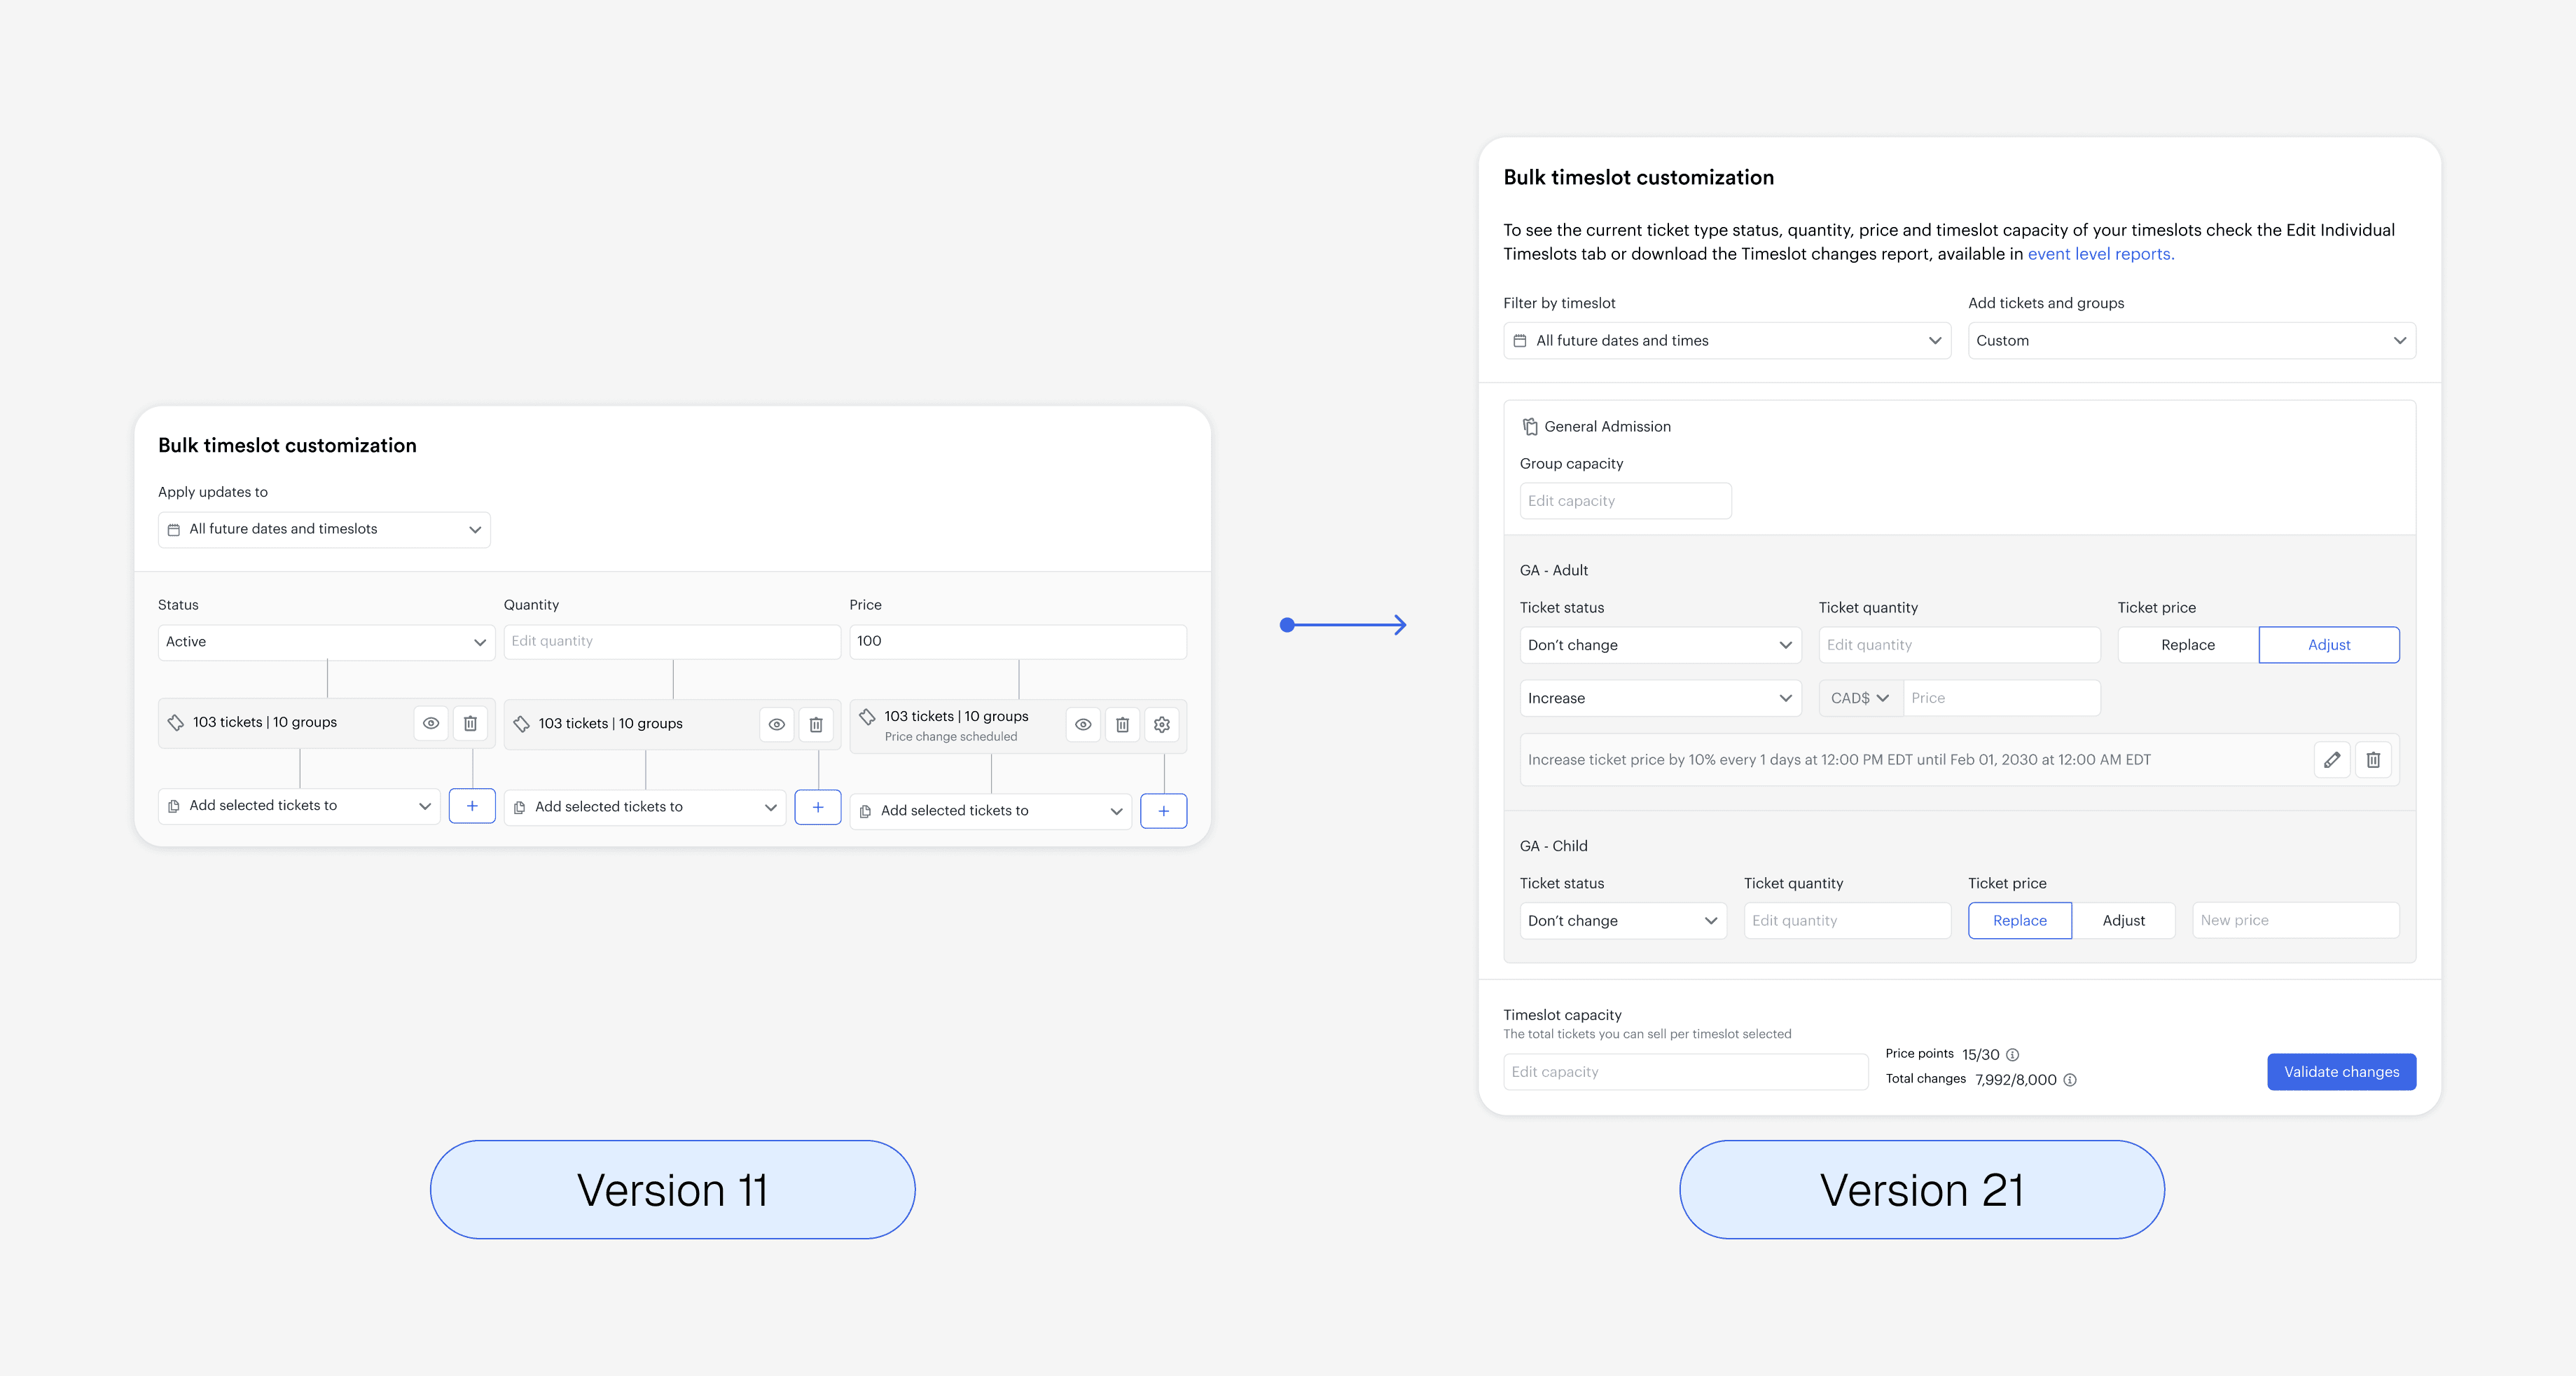Click info icon next to Price points

coord(2013,1055)
